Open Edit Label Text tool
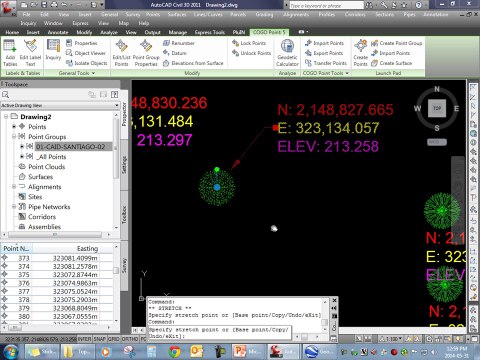This screenshot has height=360, width=480. point(30,53)
